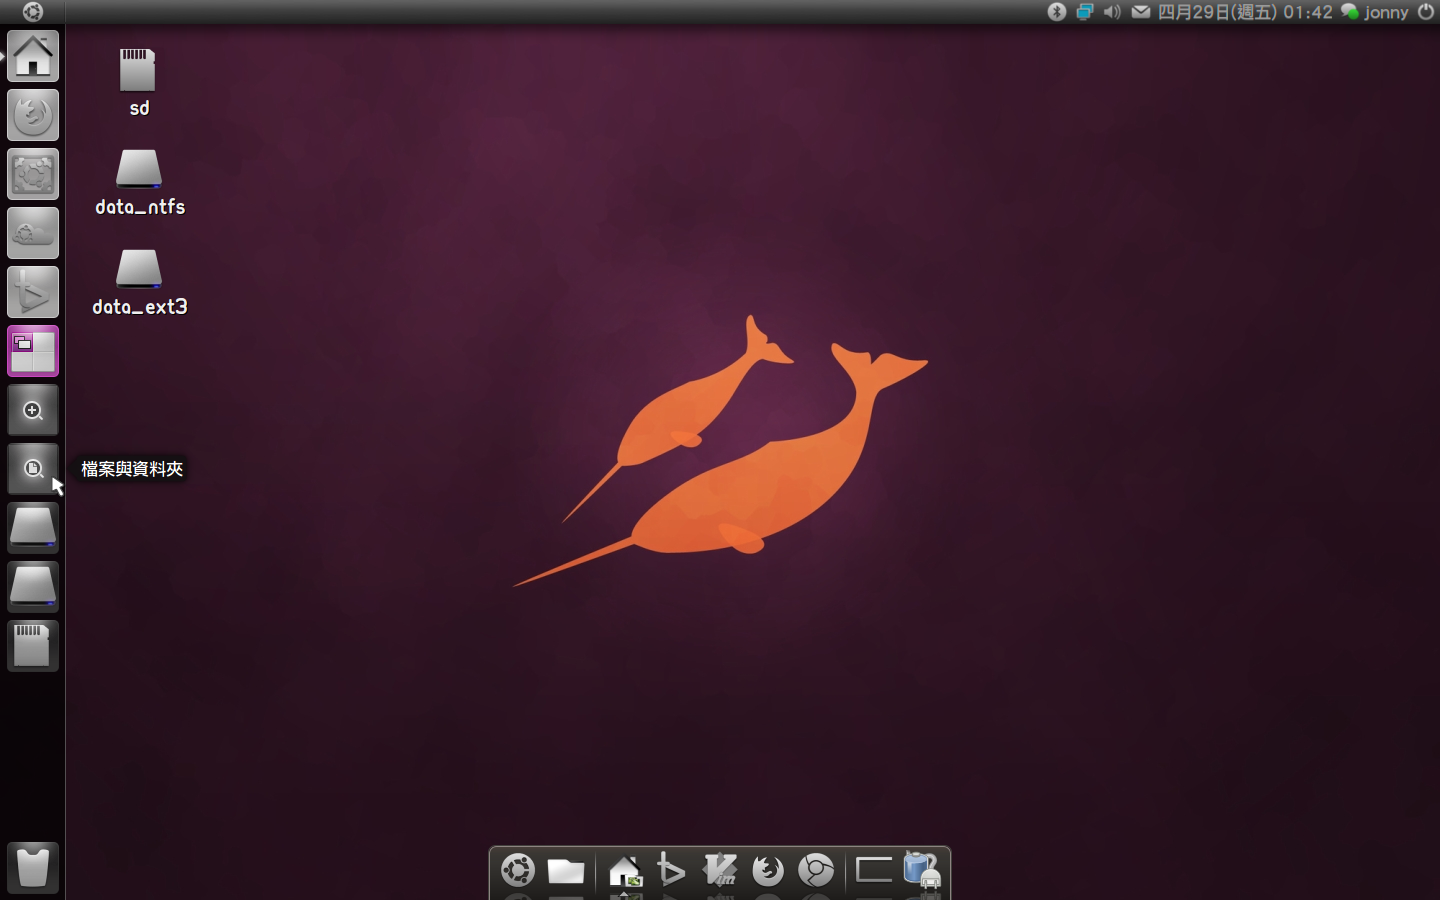
Task: Open the Files & Folders lens
Action: 33,469
